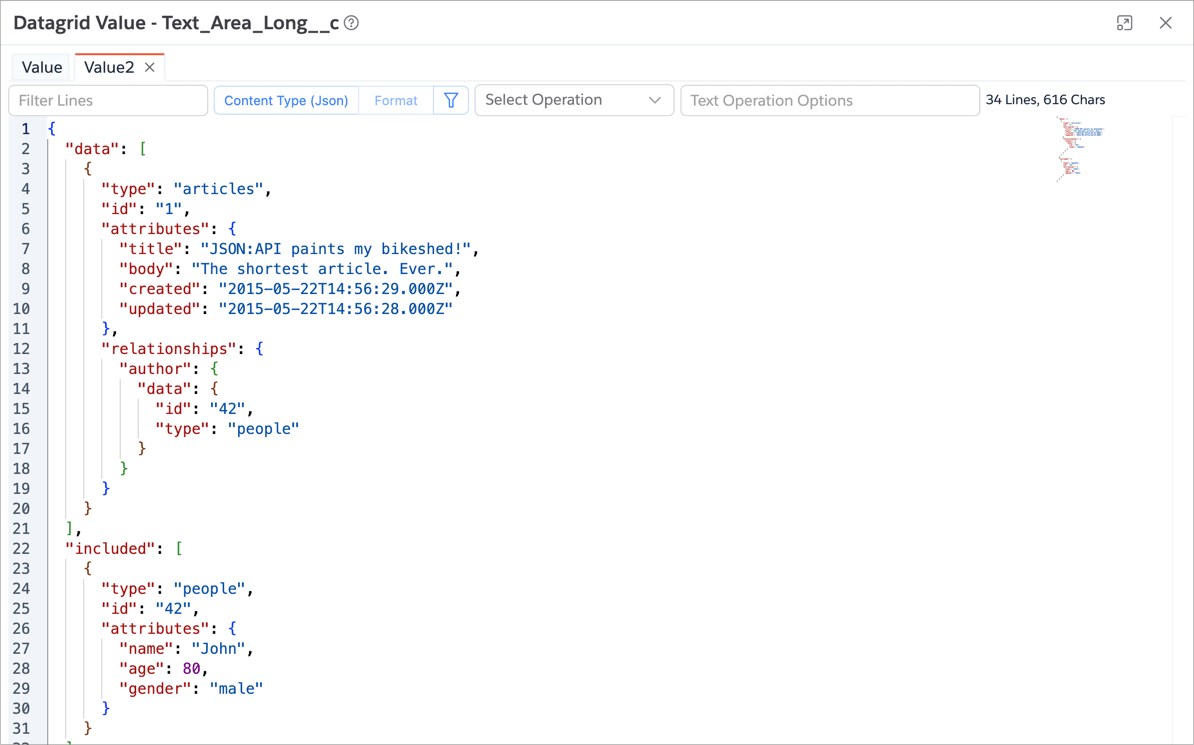Viewport: 1194px width, 745px height.
Task: Click the Text Operation Options field
Action: tap(829, 100)
